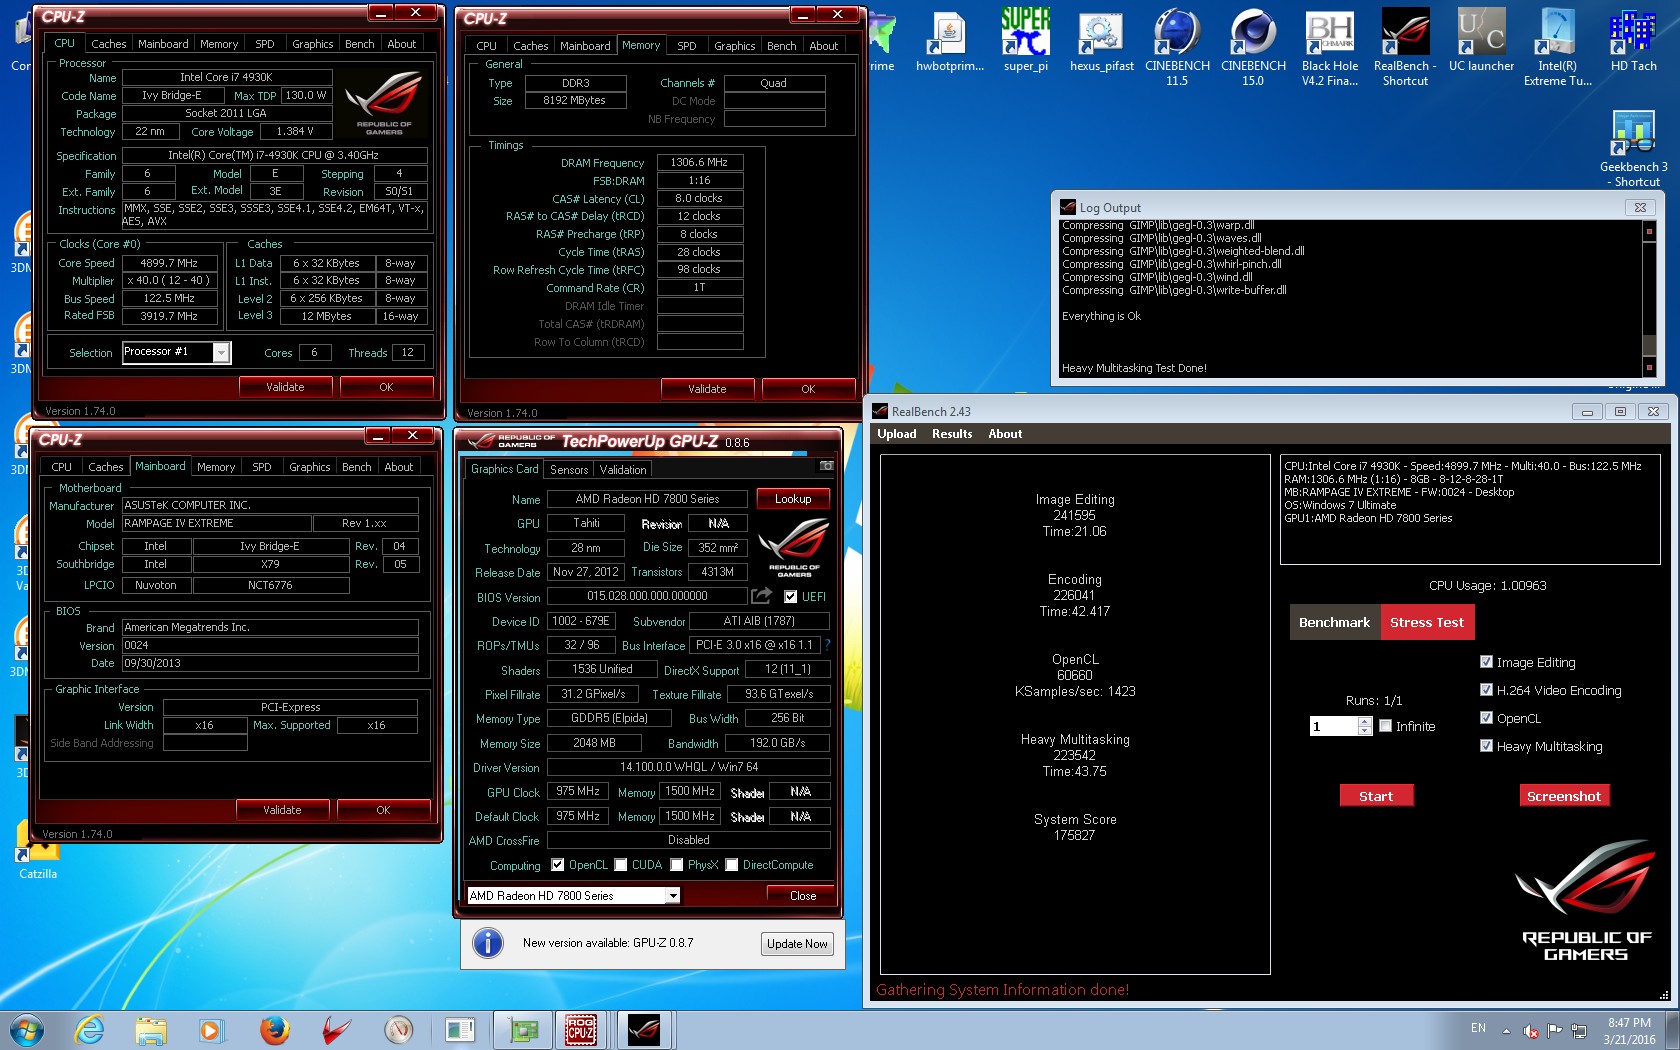
Task: Click the GPU-Z BIOS save/share icon
Action: pyautogui.click(x=762, y=596)
